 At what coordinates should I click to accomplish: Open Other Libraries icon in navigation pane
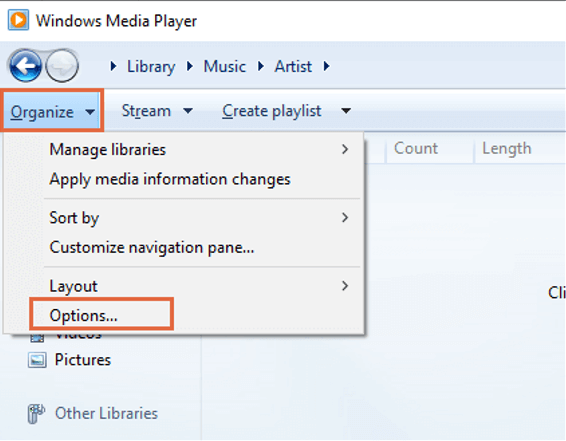(x=36, y=414)
